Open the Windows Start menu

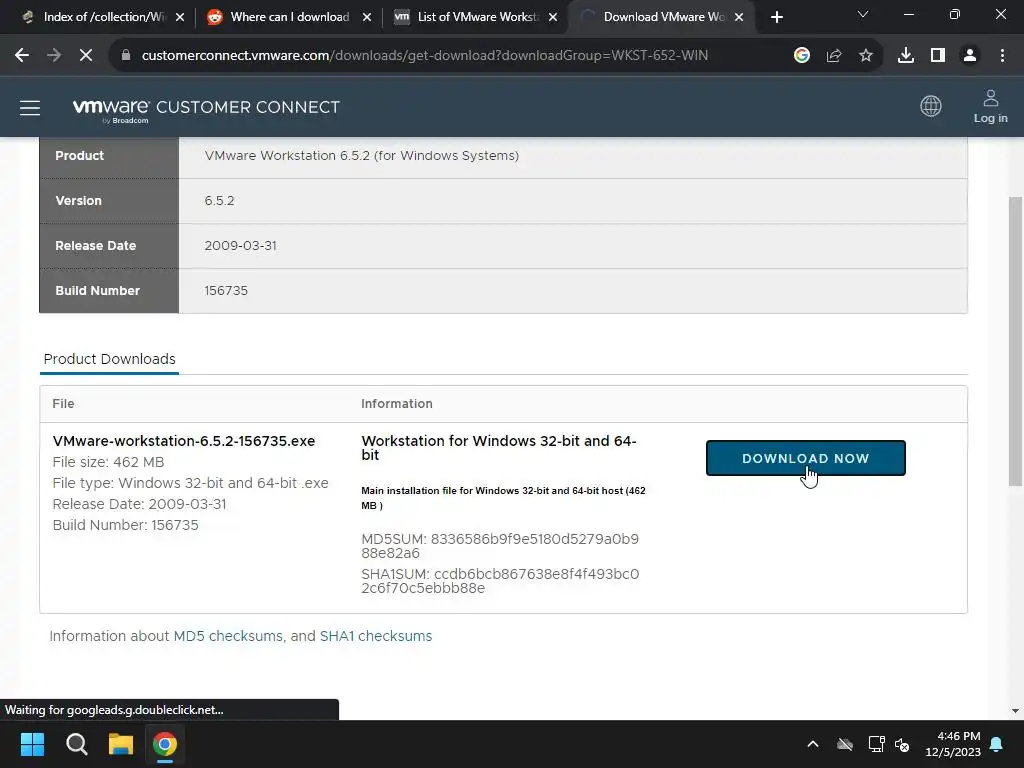pyautogui.click(x=32, y=744)
